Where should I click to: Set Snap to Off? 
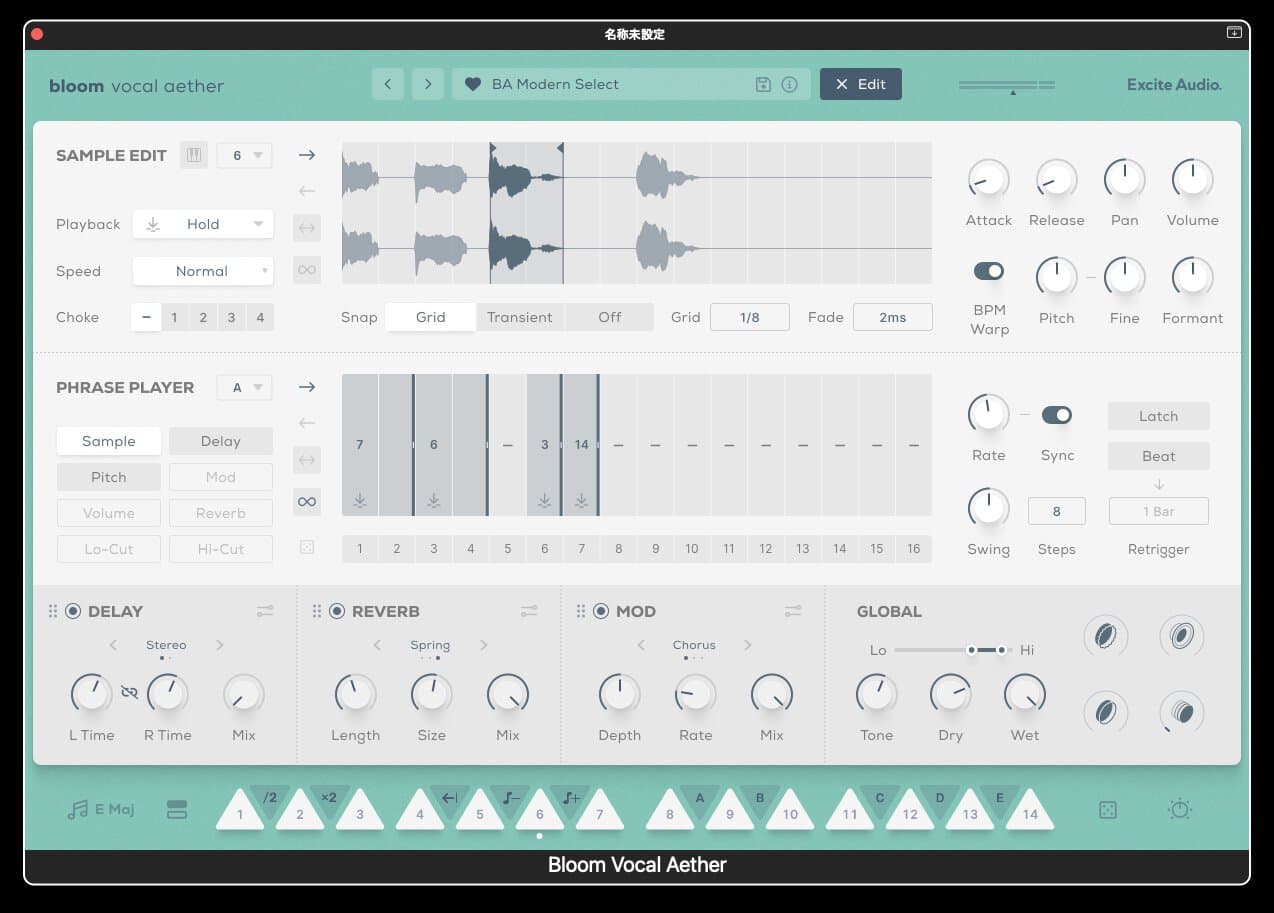coord(610,317)
